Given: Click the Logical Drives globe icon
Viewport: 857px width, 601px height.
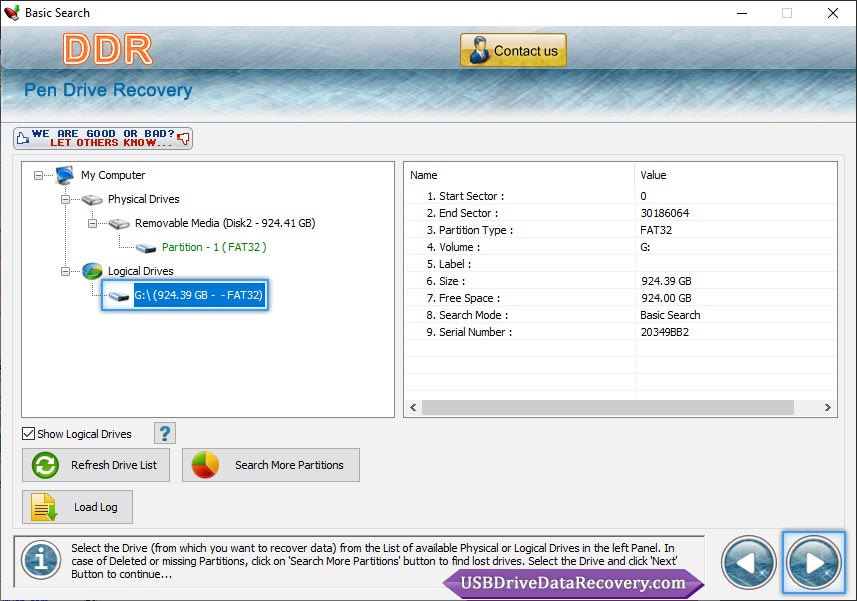Looking at the screenshot, I should [92, 271].
